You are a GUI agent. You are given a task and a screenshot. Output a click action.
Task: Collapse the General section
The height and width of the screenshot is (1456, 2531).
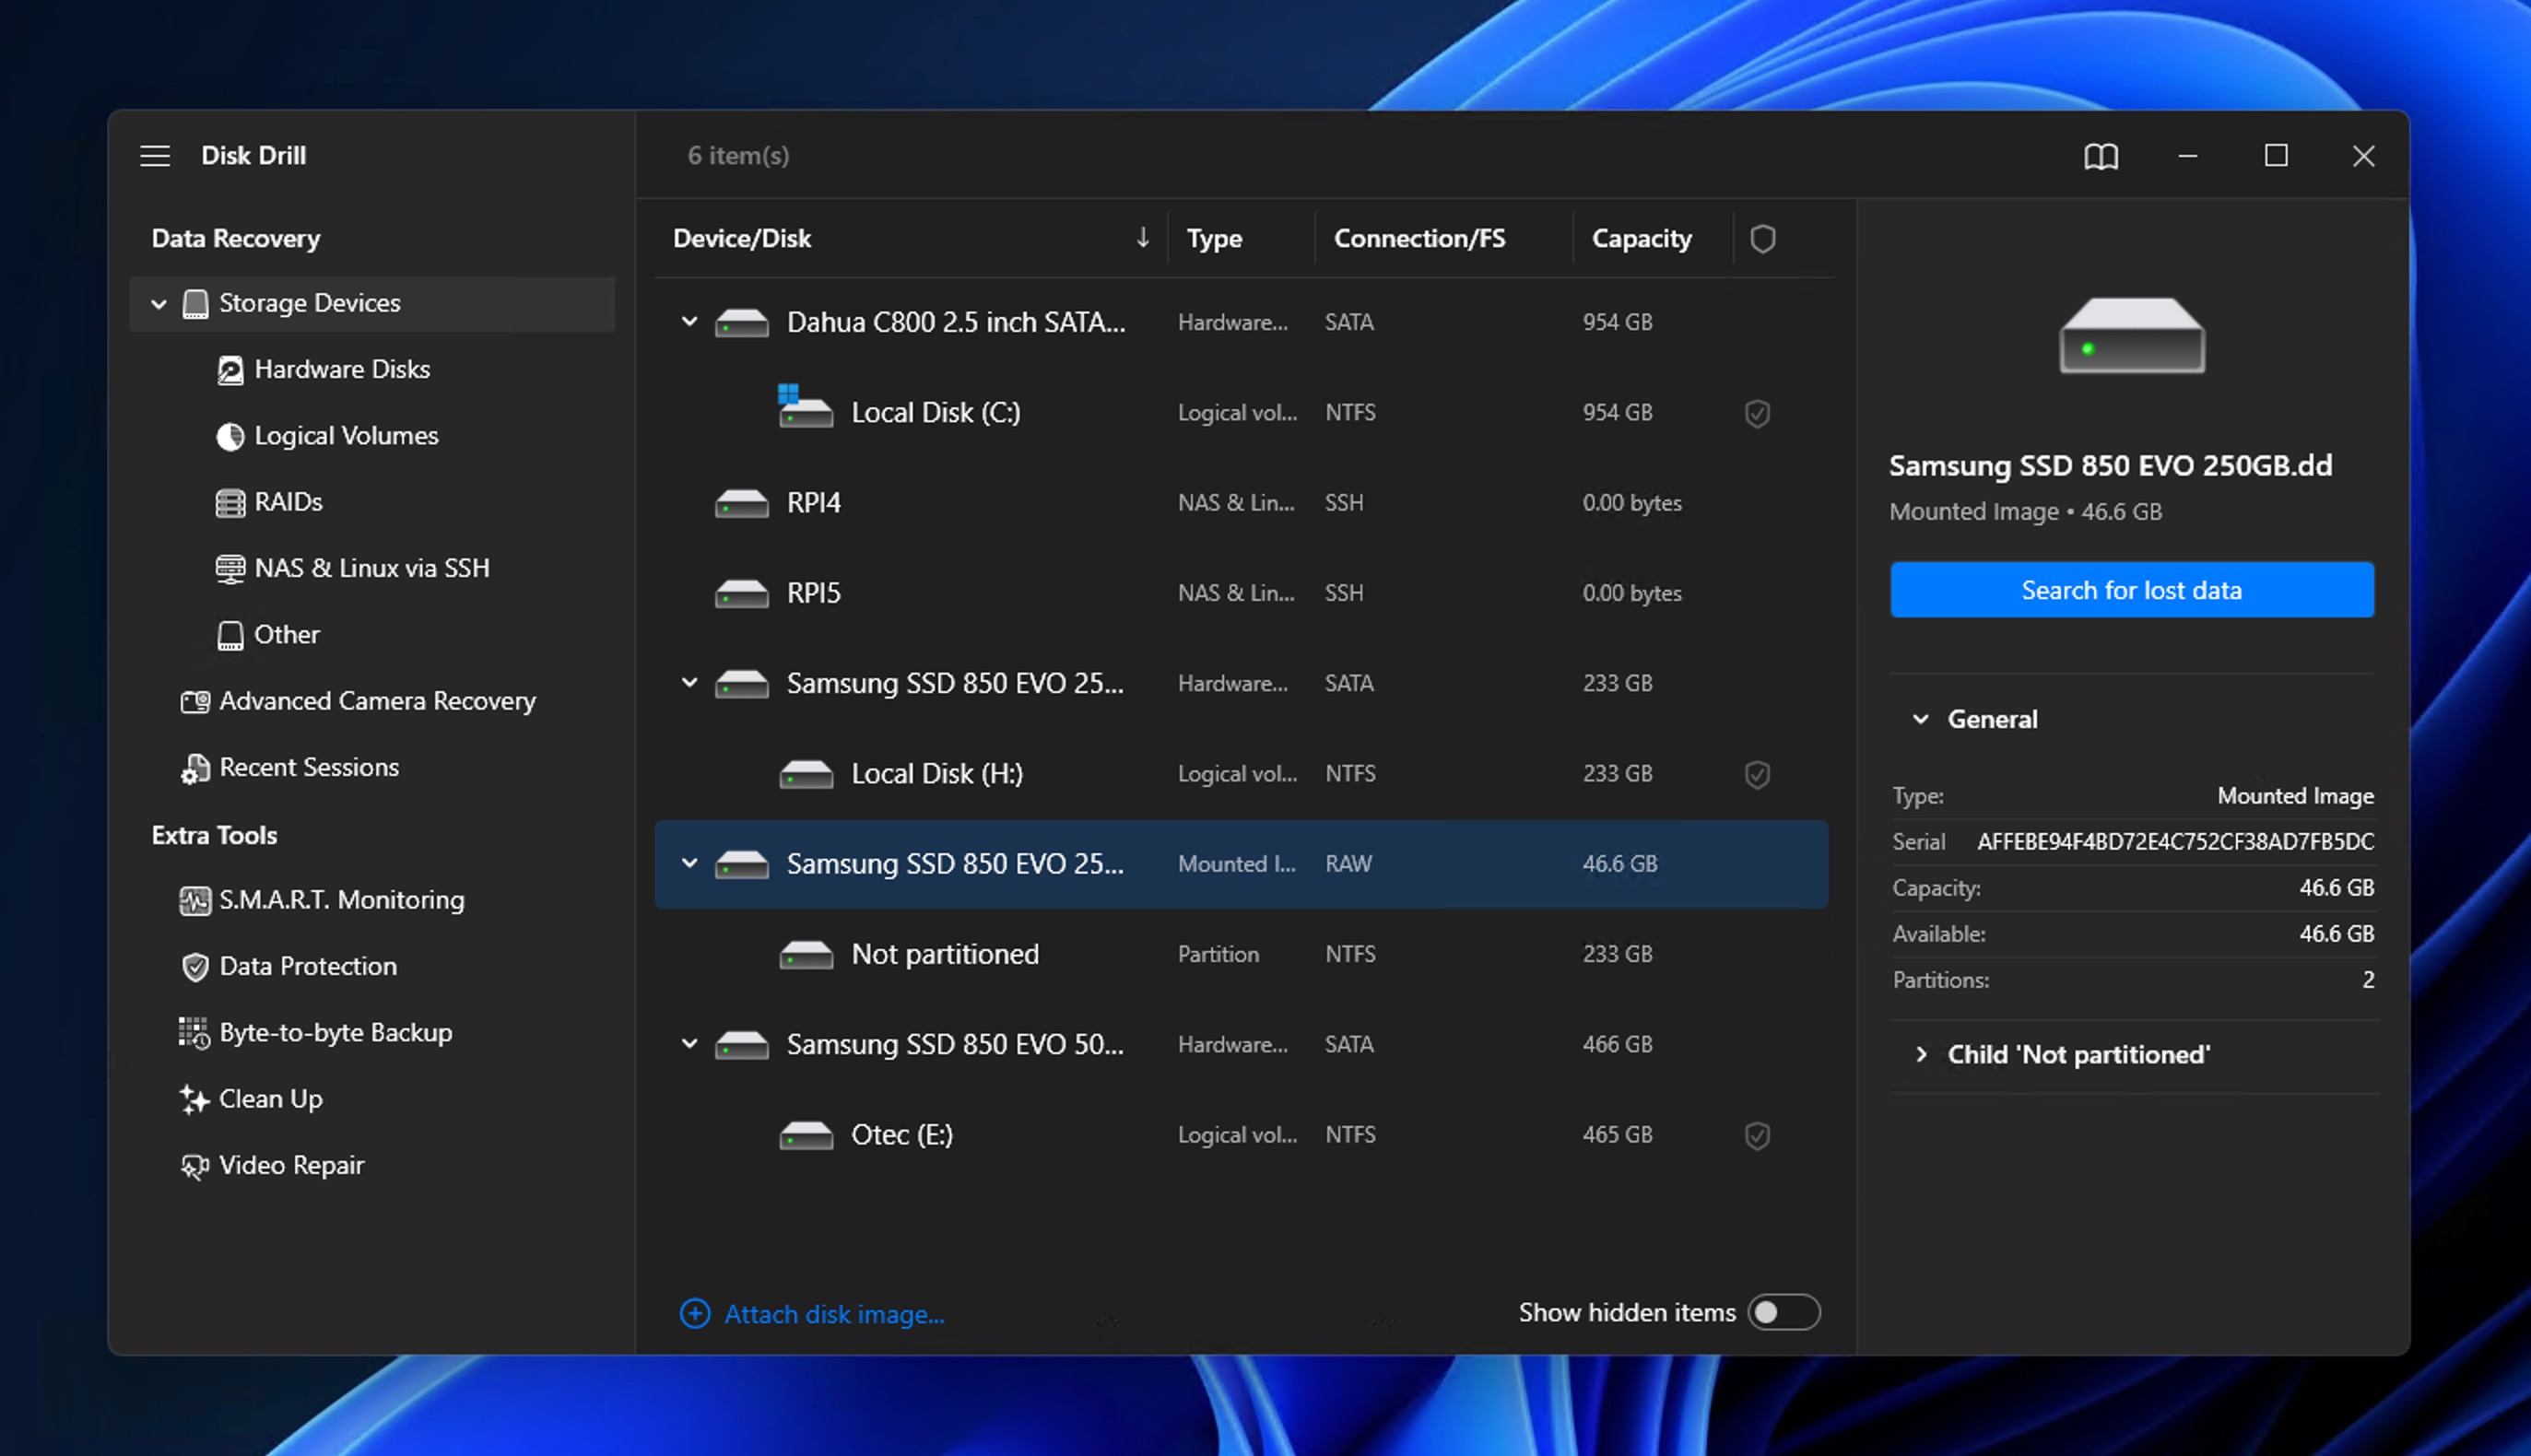[1920, 719]
